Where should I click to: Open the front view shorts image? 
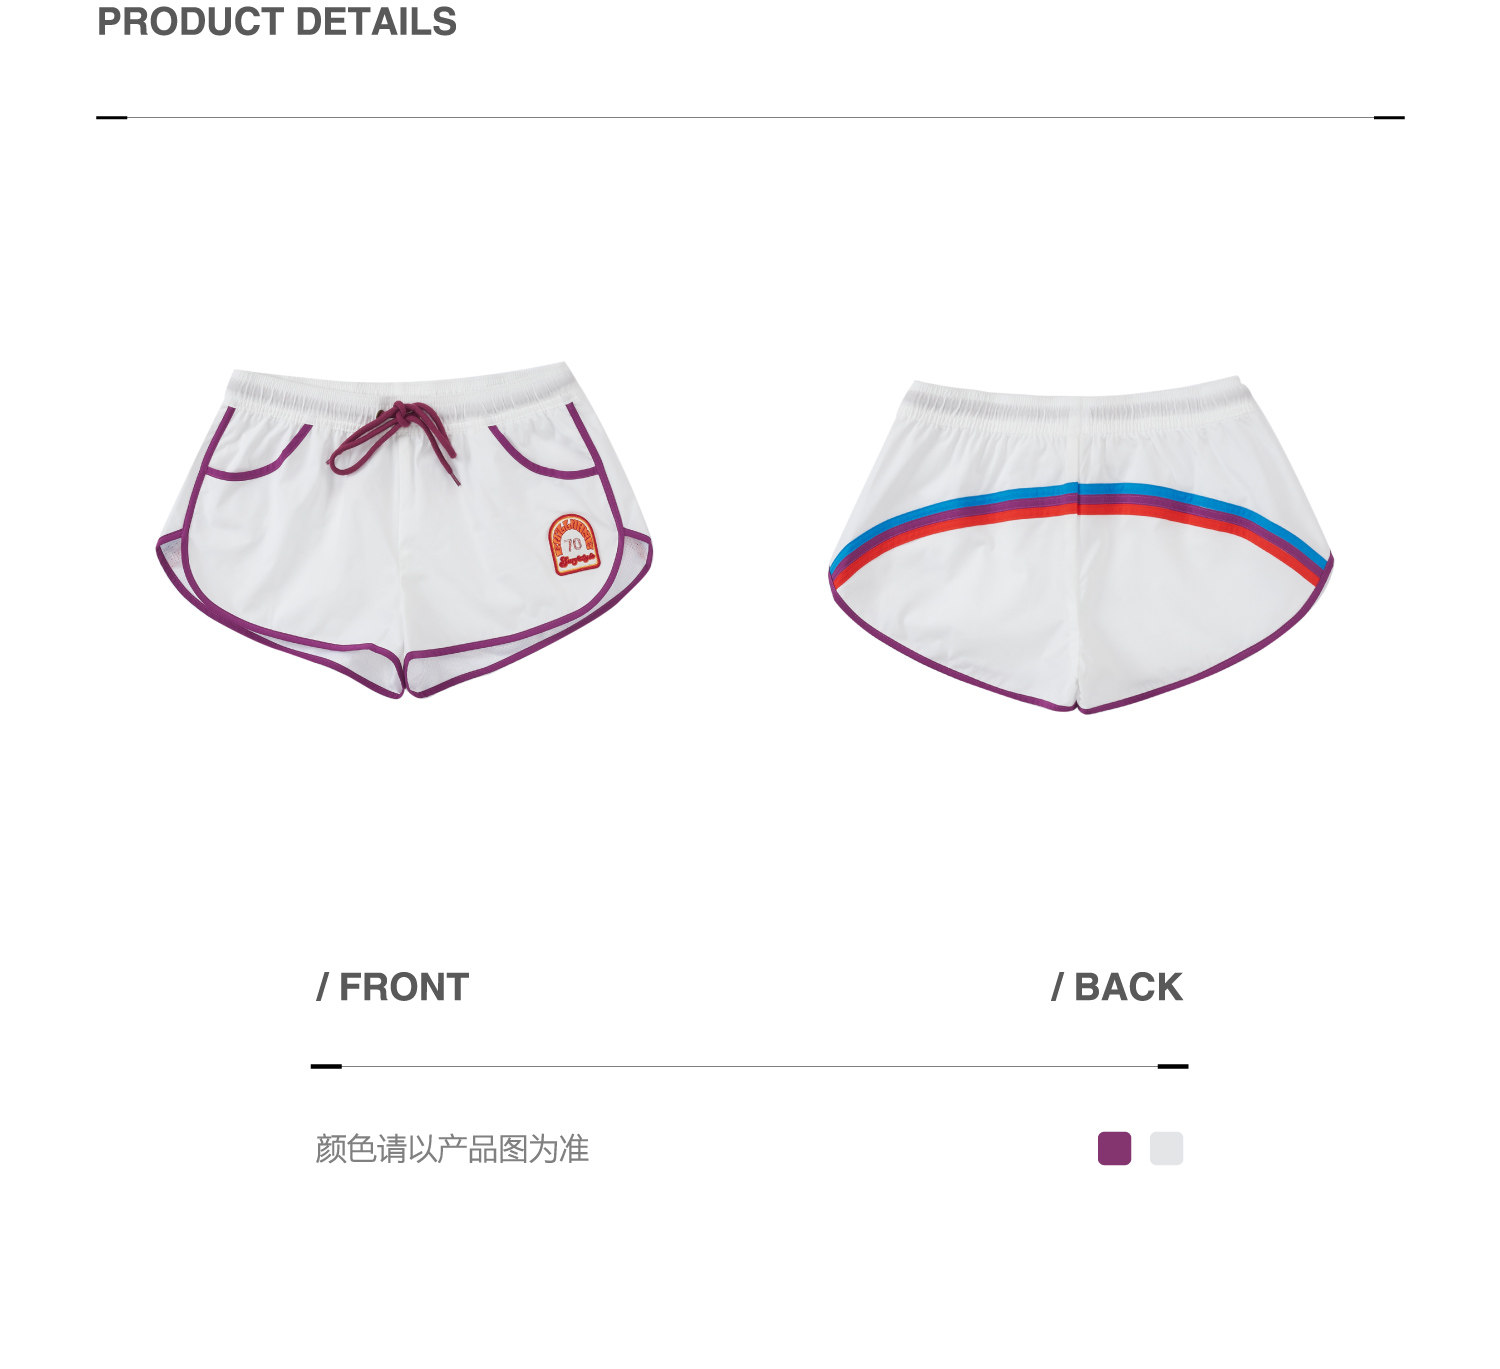pos(404,530)
